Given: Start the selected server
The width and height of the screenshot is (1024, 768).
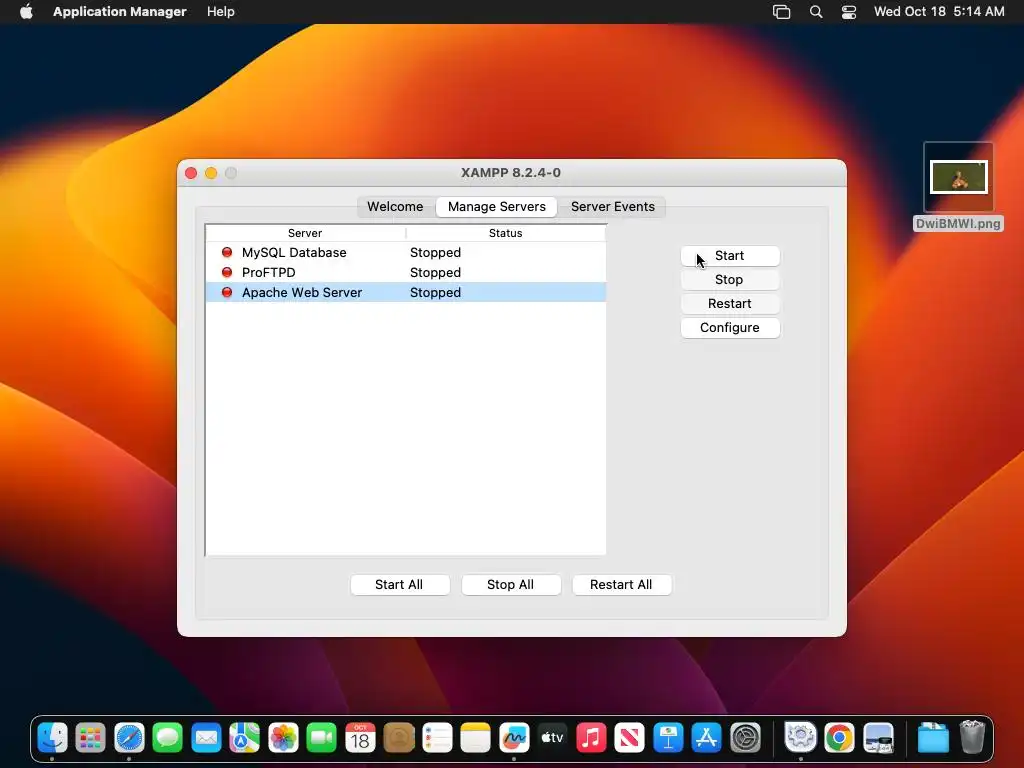Looking at the screenshot, I should click(x=730, y=255).
